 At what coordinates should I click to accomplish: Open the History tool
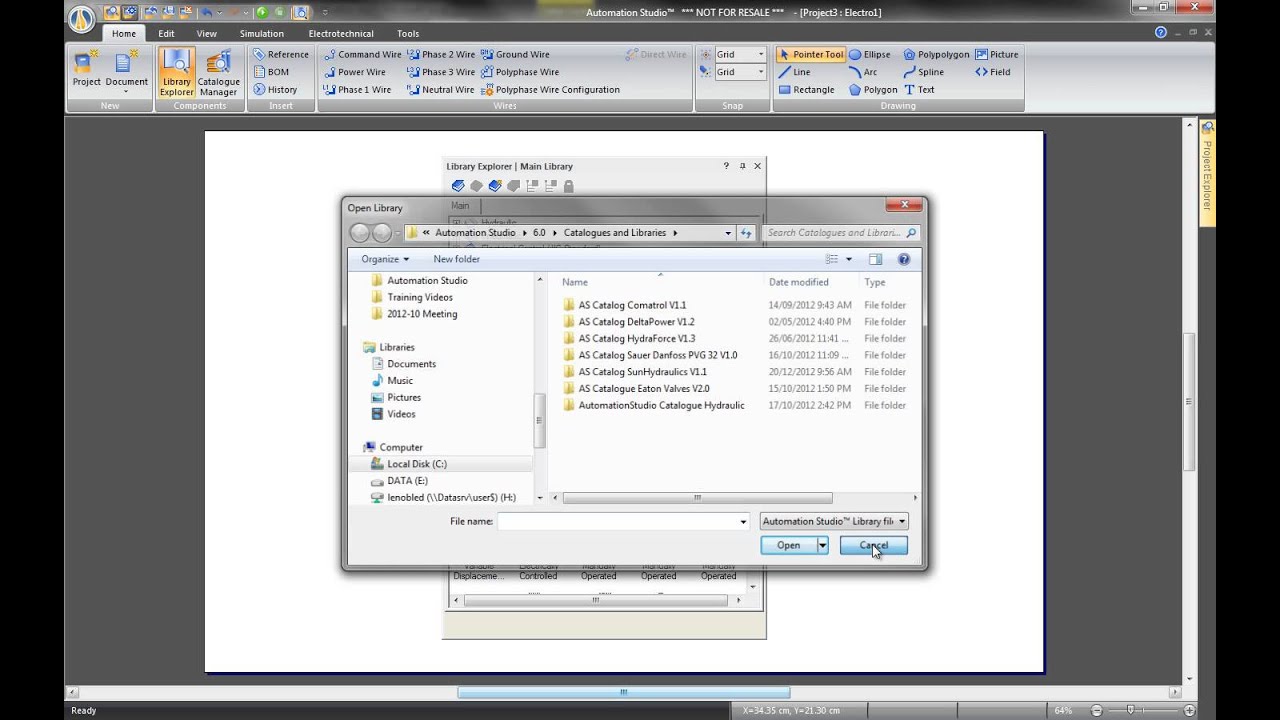[275, 89]
